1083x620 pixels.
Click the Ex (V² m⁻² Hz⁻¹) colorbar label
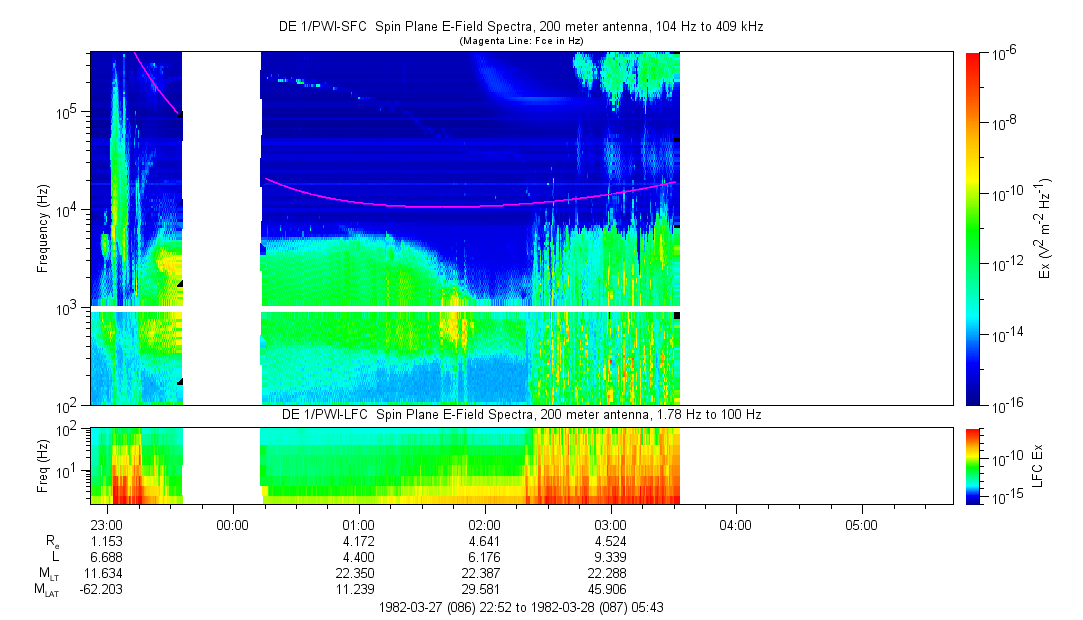pos(1045,228)
